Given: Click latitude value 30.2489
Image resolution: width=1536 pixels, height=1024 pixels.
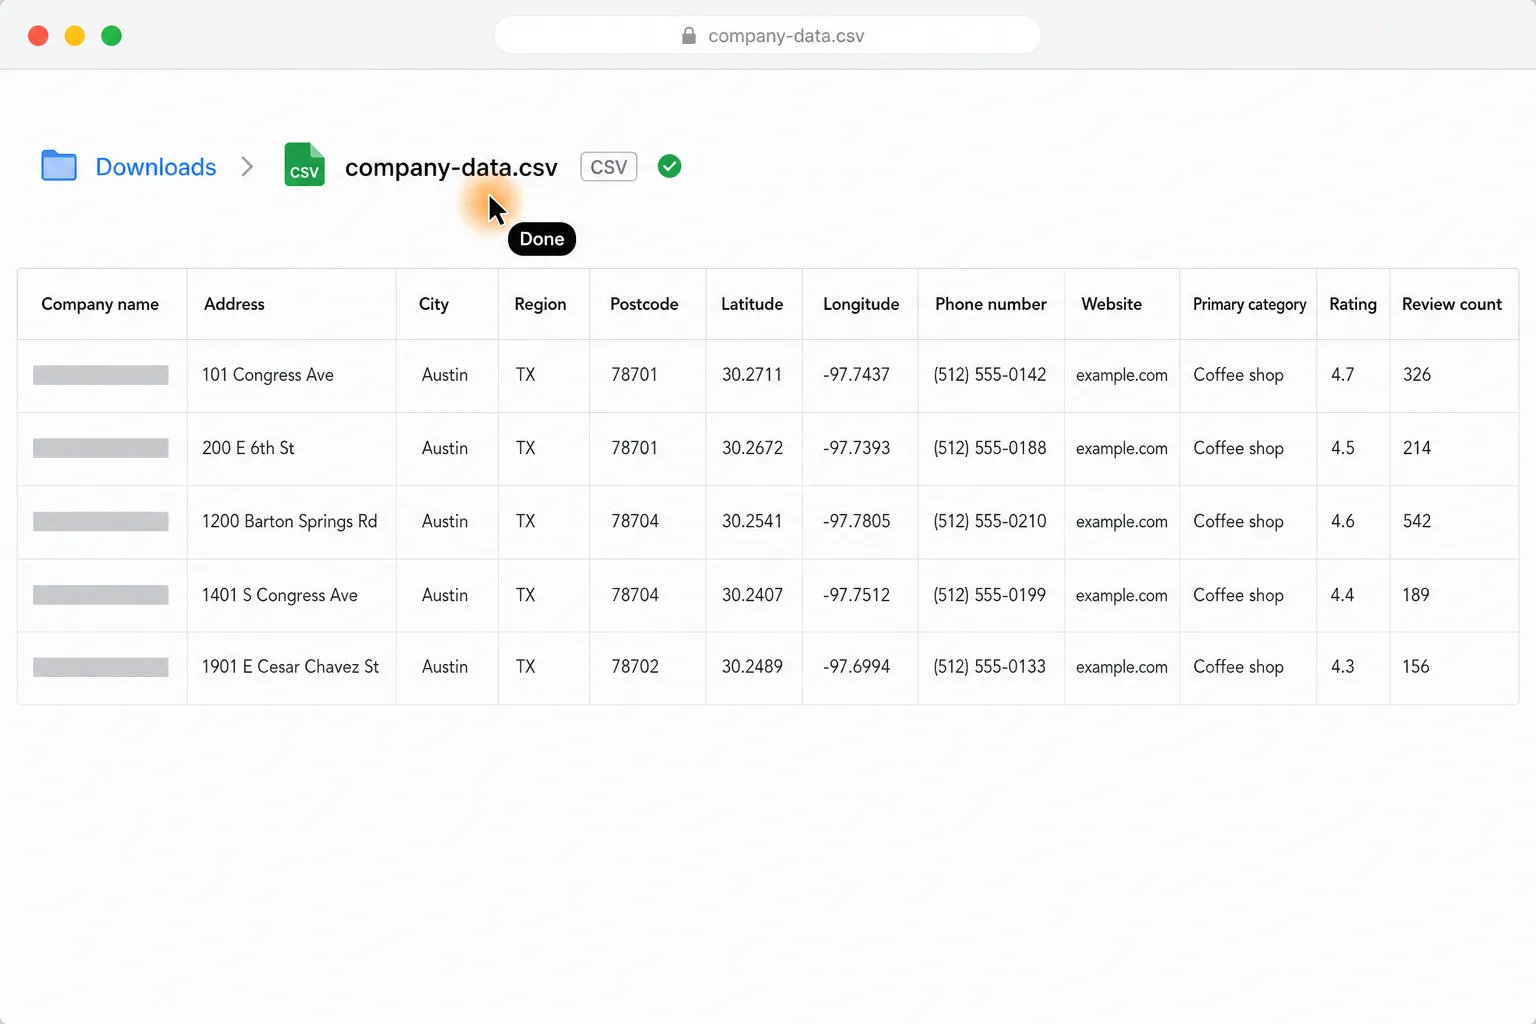Looking at the screenshot, I should click(752, 667).
